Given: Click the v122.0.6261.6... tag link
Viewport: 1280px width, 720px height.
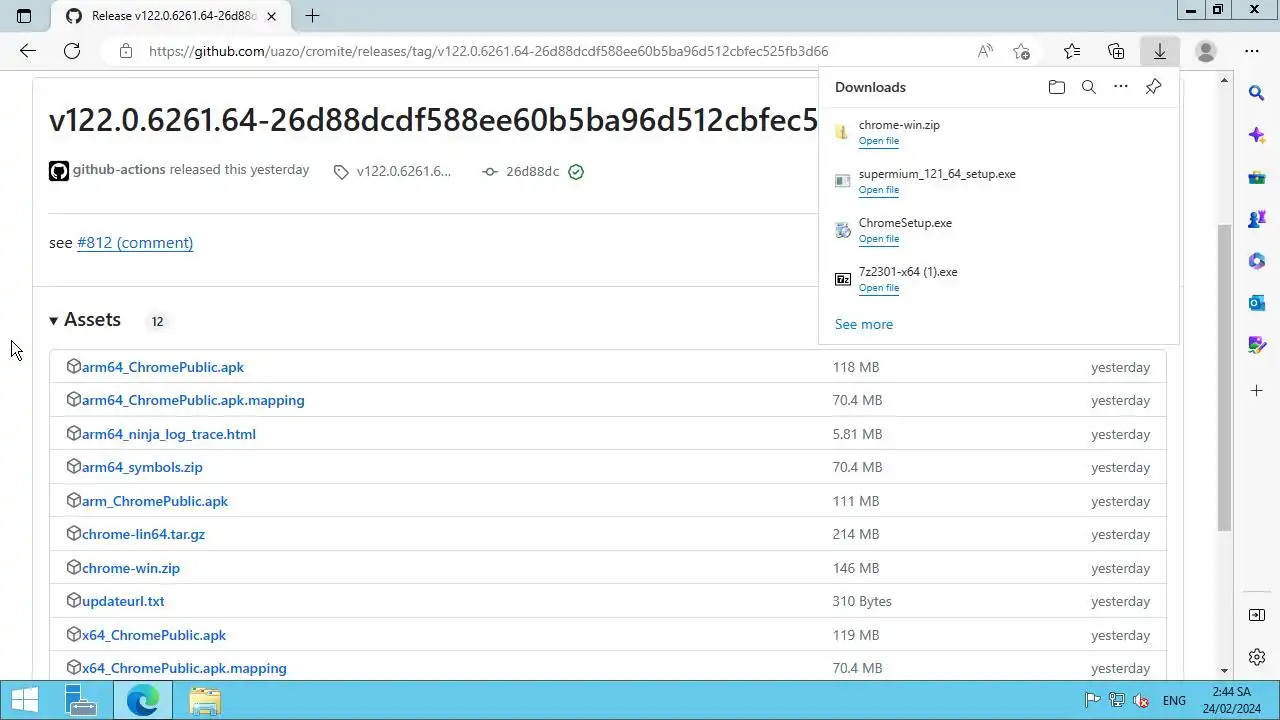Looking at the screenshot, I should click(404, 171).
